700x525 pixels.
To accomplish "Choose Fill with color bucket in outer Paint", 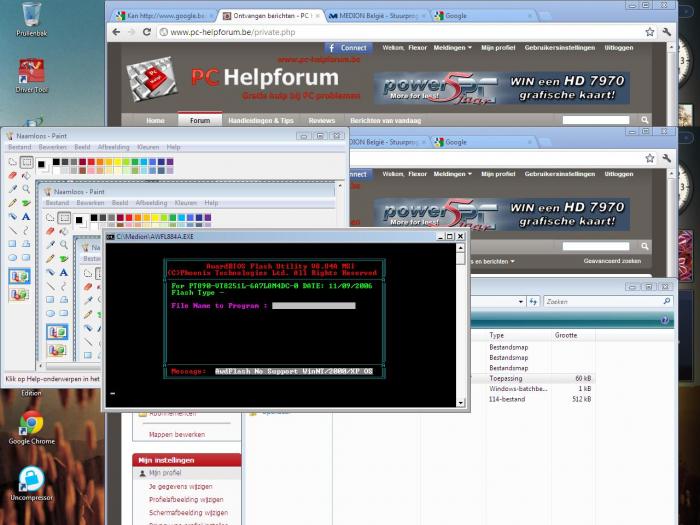I will 26,176.
